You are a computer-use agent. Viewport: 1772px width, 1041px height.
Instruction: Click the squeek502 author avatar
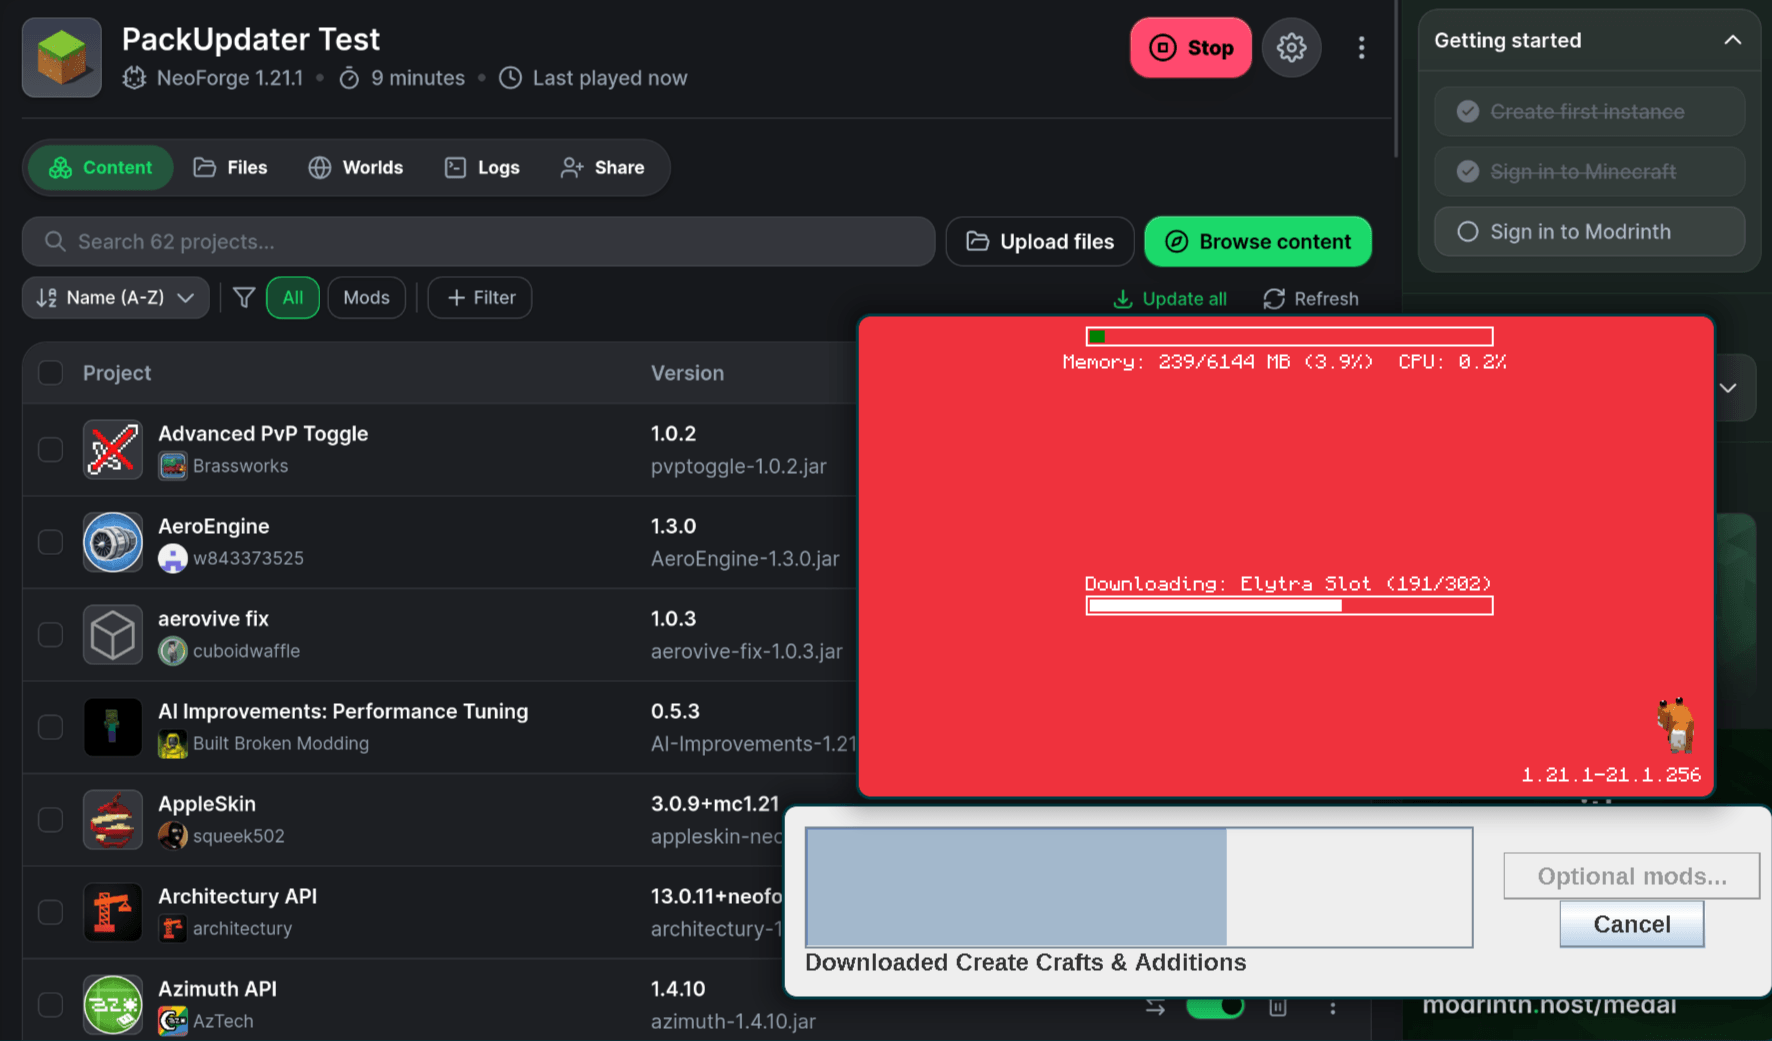click(173, 836)
